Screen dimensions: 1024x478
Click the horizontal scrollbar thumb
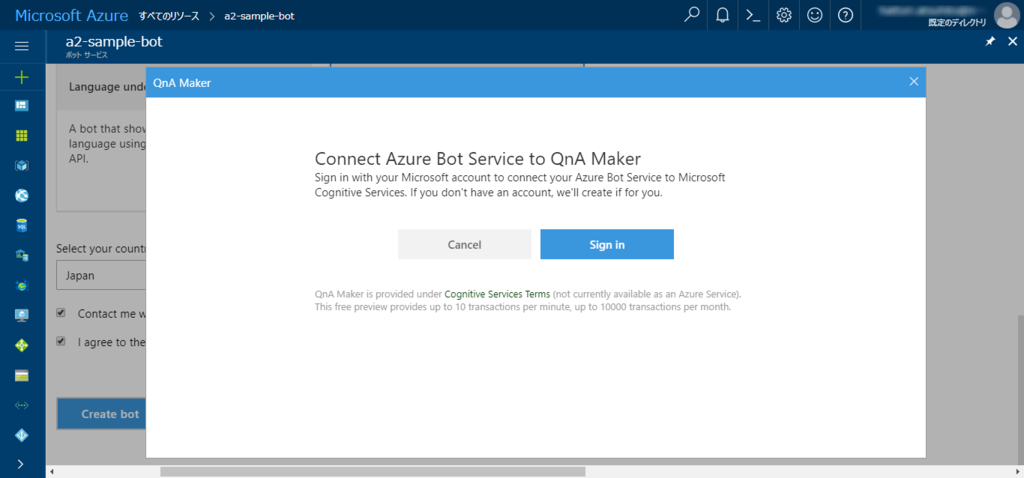point(373,471)
